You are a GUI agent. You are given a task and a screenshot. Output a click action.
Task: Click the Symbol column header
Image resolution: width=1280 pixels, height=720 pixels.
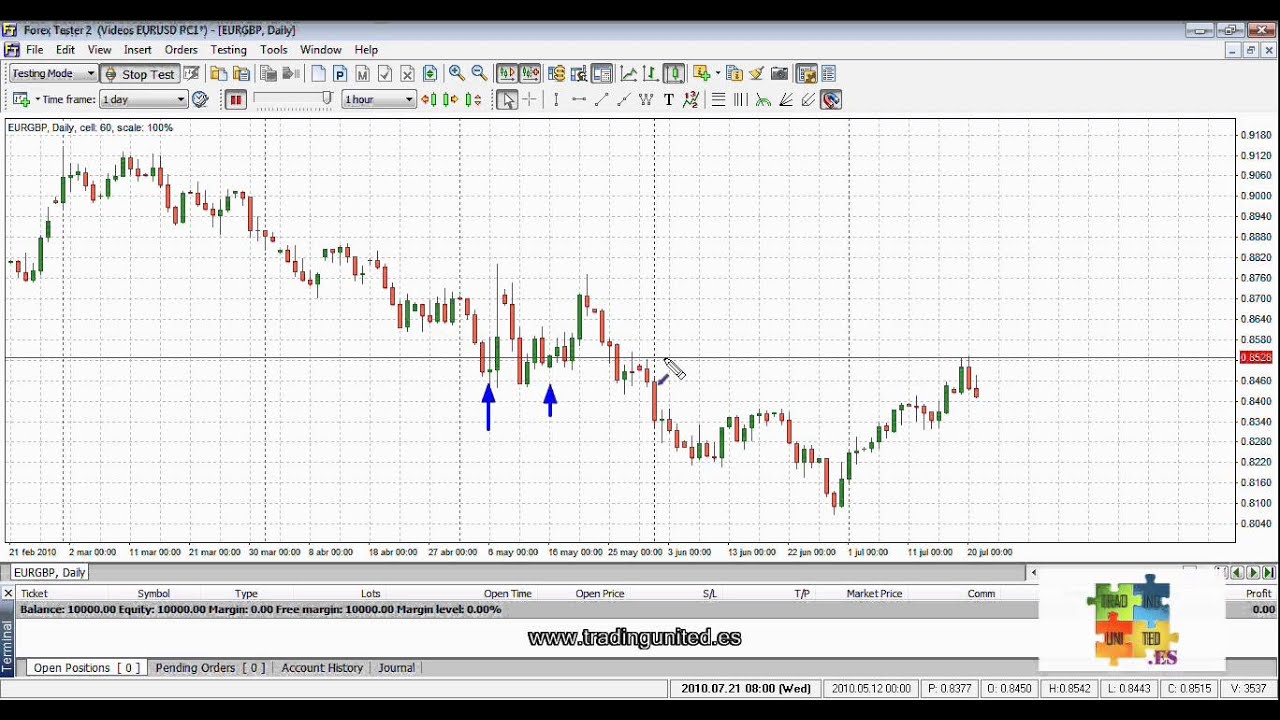click(x=153, y=593)
